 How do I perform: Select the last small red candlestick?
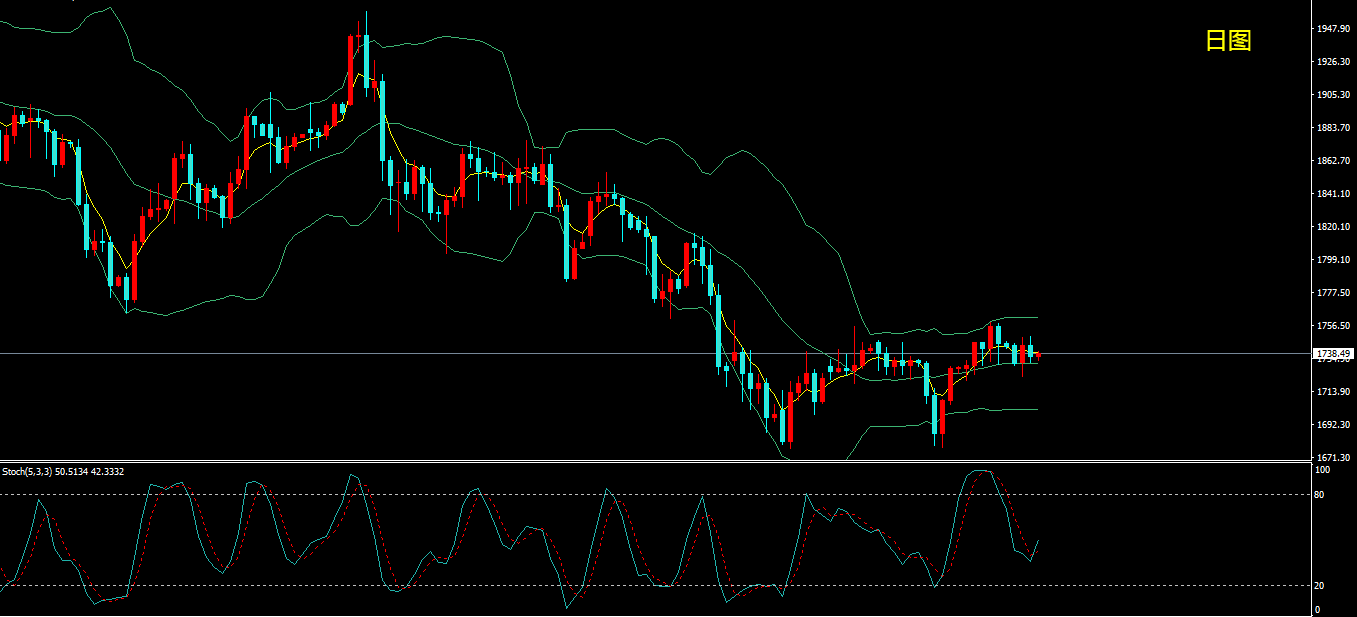(x=1039, y=355)
